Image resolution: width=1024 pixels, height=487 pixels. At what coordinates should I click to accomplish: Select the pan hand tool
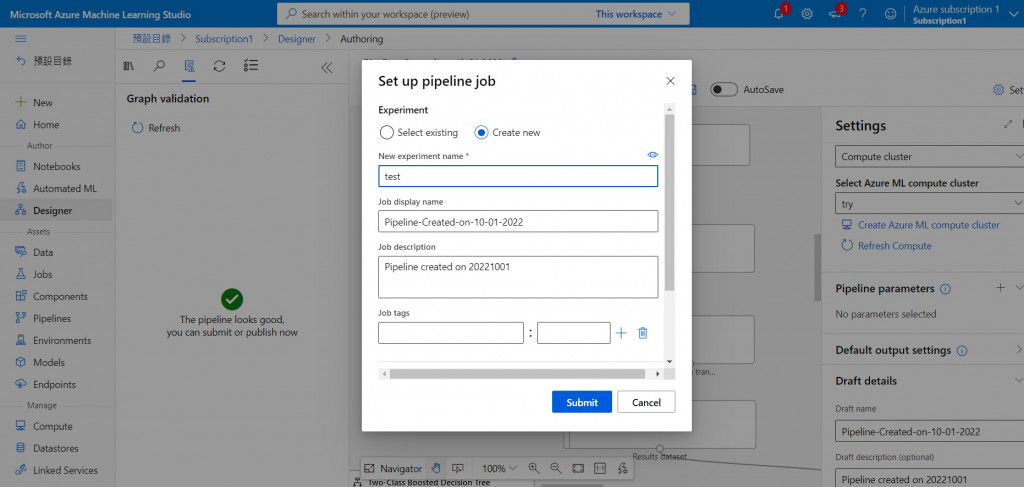[x=436, y=468]
